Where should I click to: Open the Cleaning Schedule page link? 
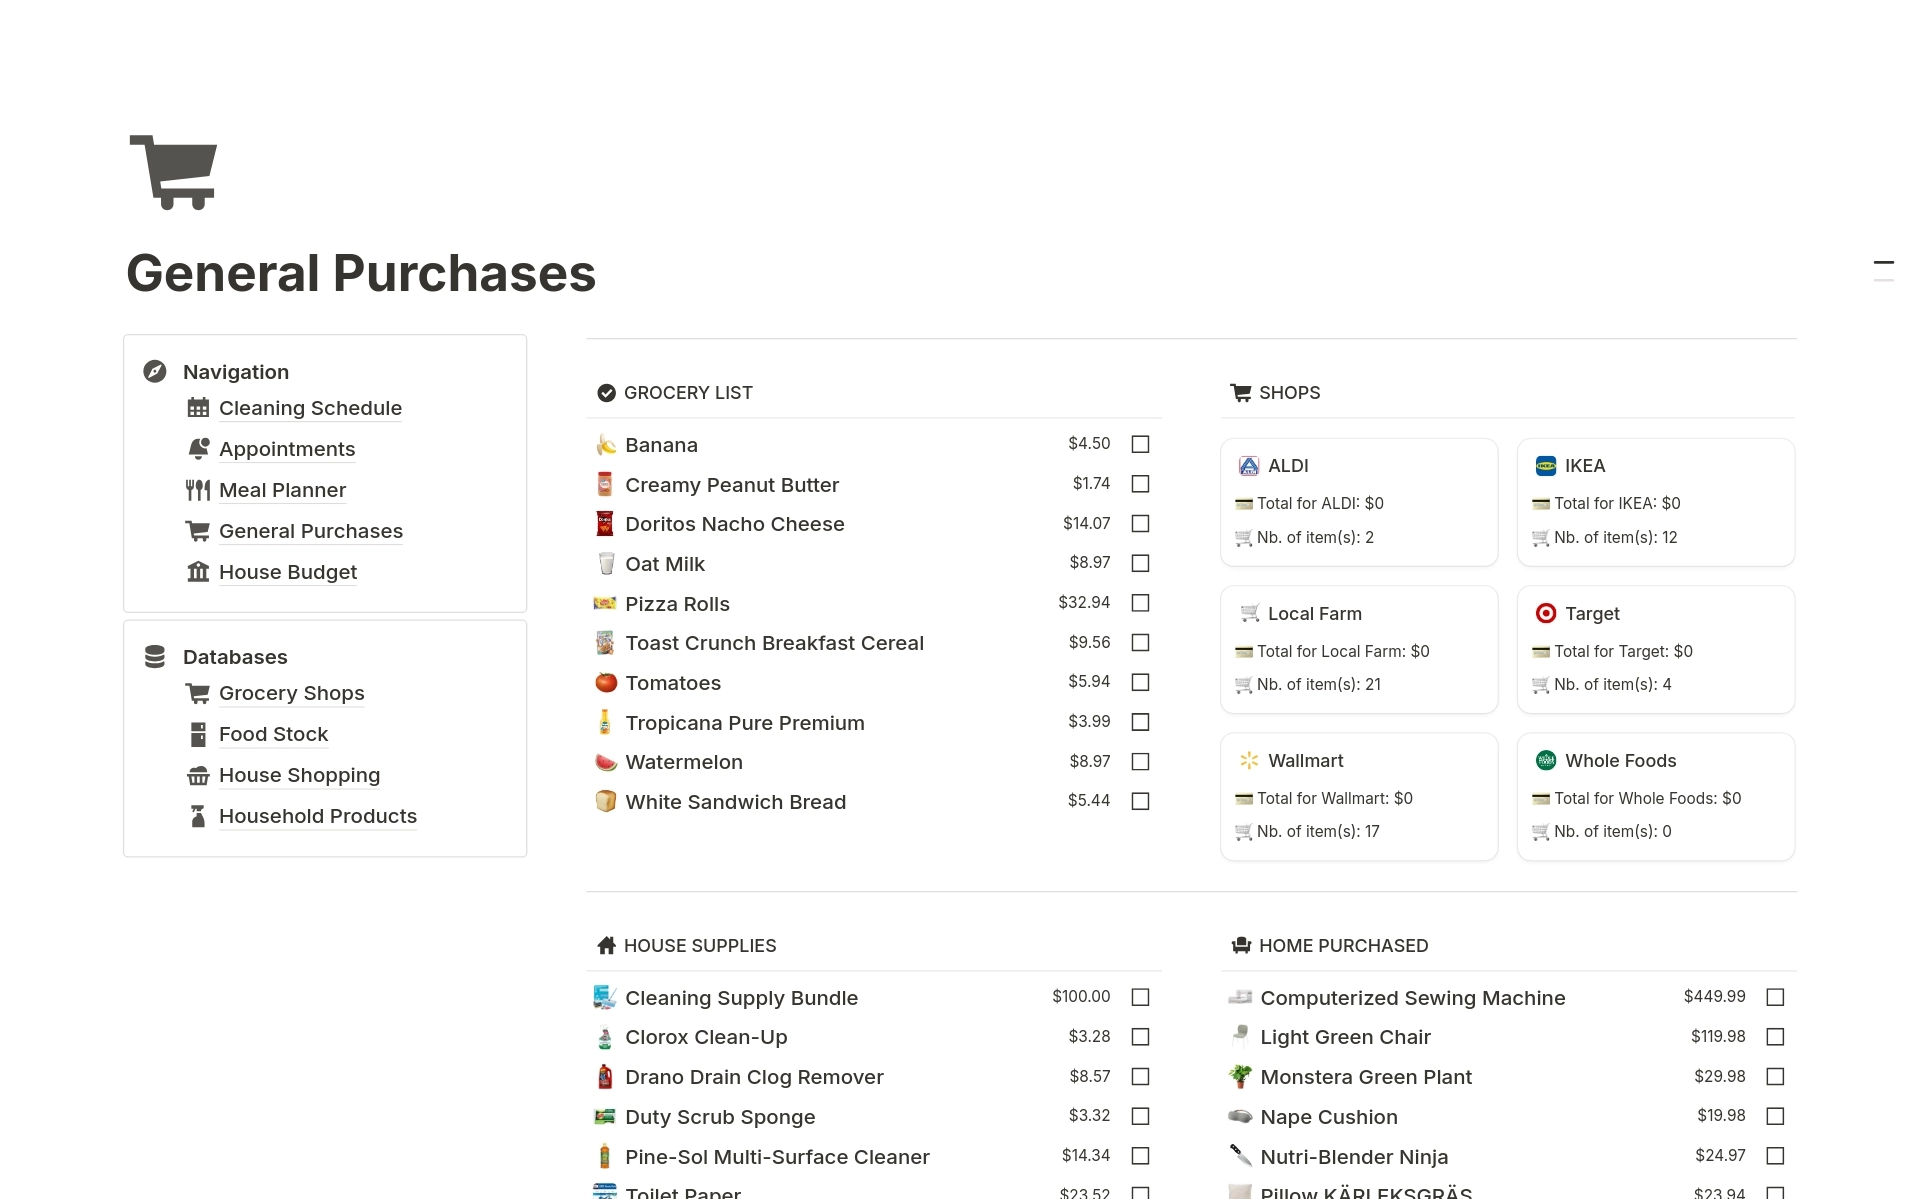coord(310,408)
